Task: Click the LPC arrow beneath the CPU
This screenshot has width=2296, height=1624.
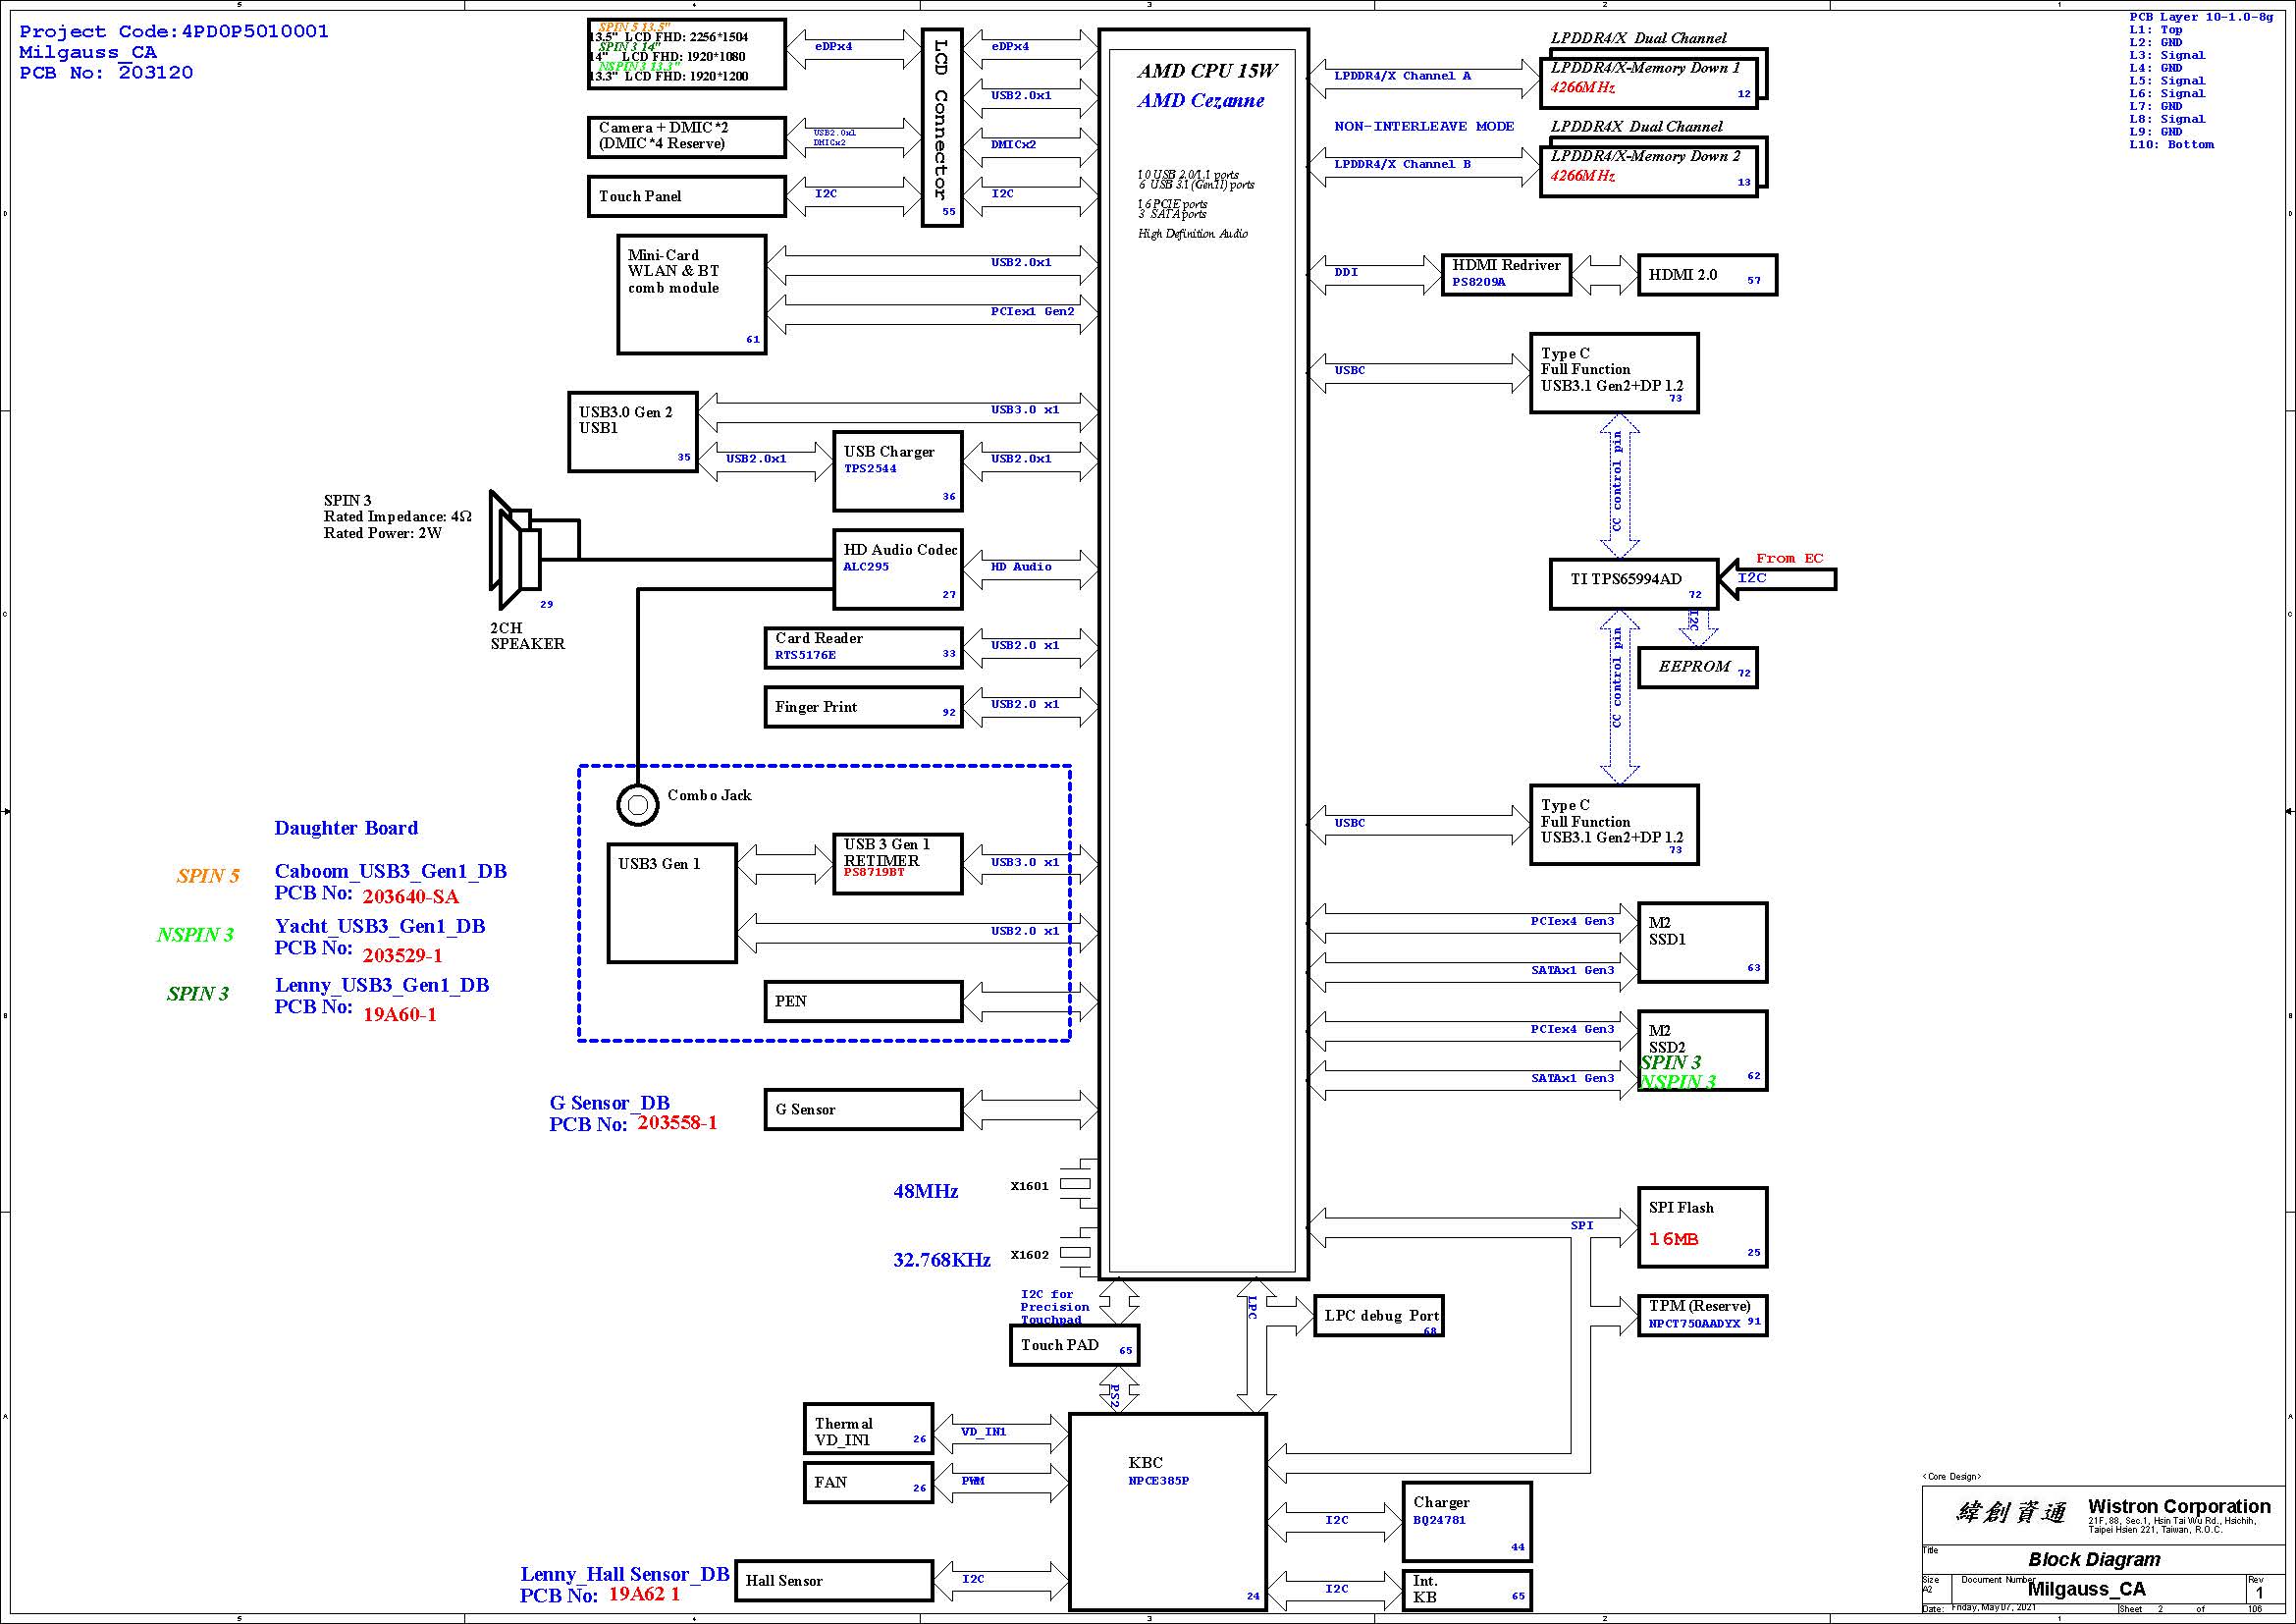Action: click(x=1256, y=1345)
